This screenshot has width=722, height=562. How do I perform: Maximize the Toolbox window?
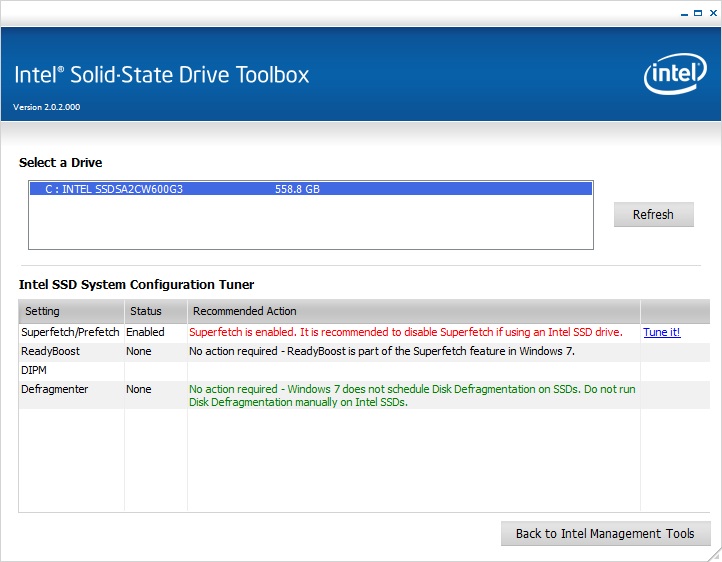(x=696, y=13)
